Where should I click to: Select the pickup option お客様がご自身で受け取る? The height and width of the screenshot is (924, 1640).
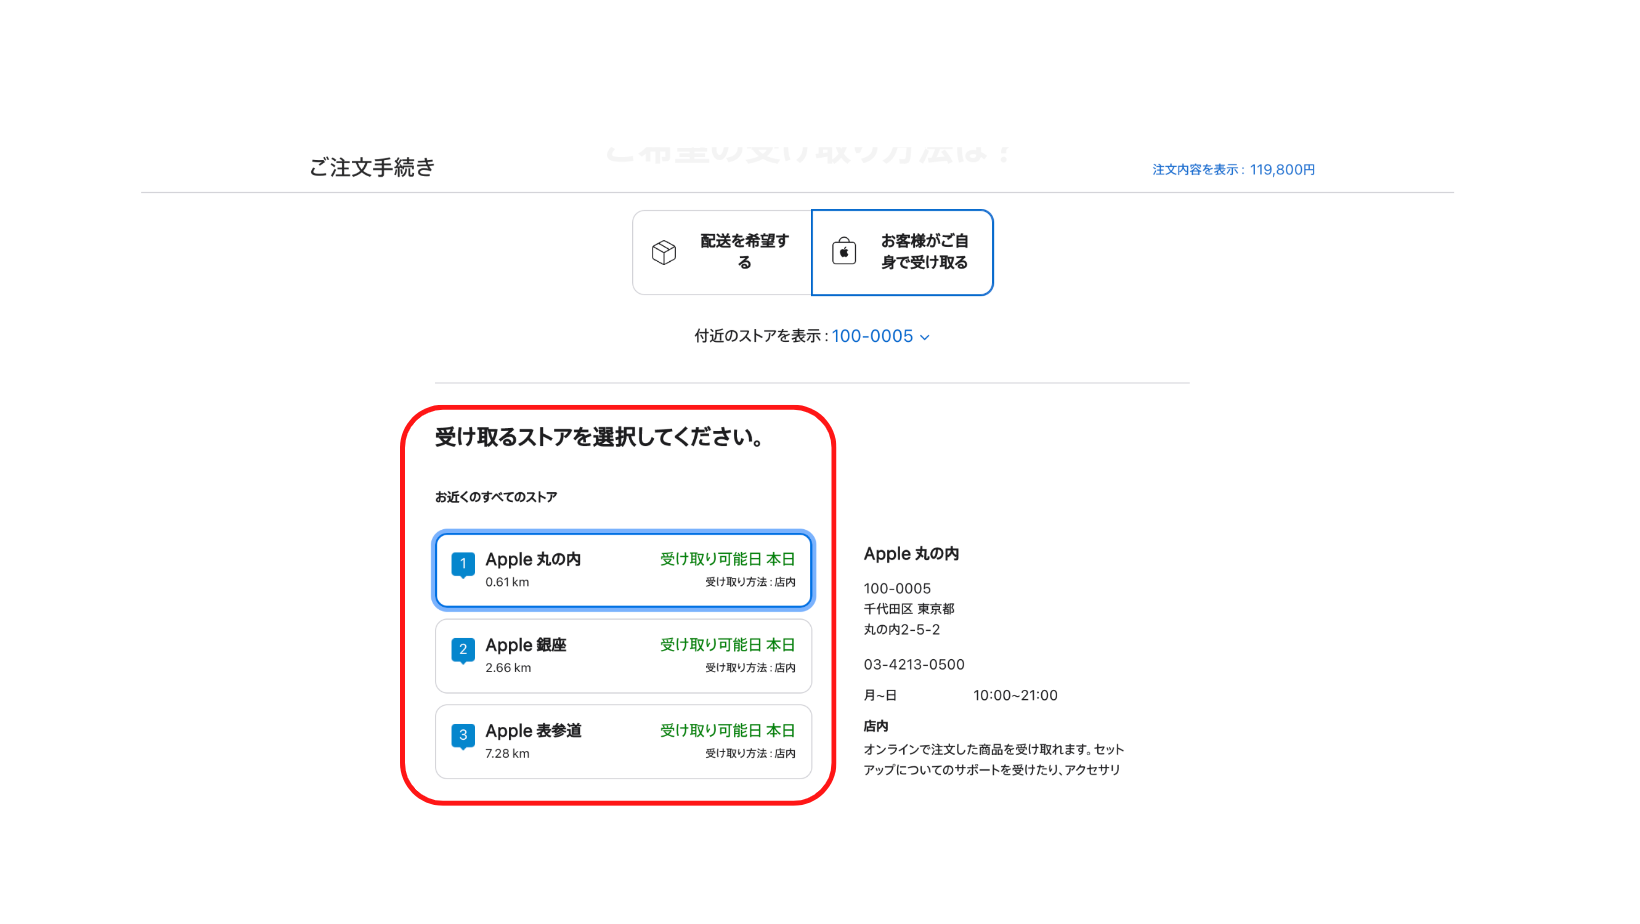click(902, 252)
